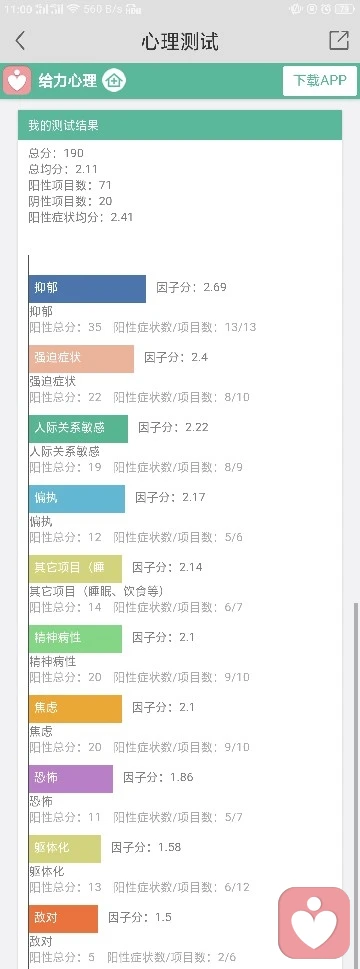Image resolution: width=360 pixels, height=969 pixels.
Task: Tap the green 人际关系敏感 bar
Action: coord(78,428)
